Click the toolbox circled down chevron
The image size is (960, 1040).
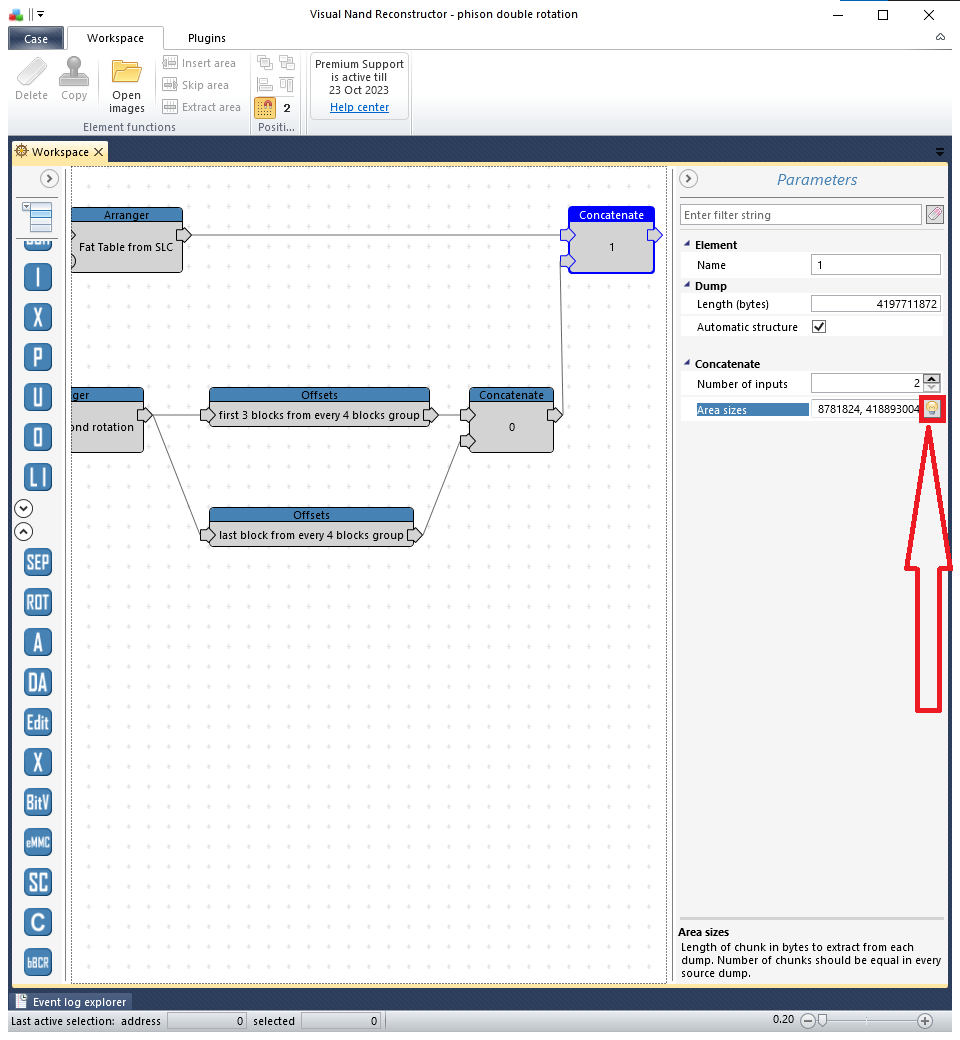coord(23,509)
